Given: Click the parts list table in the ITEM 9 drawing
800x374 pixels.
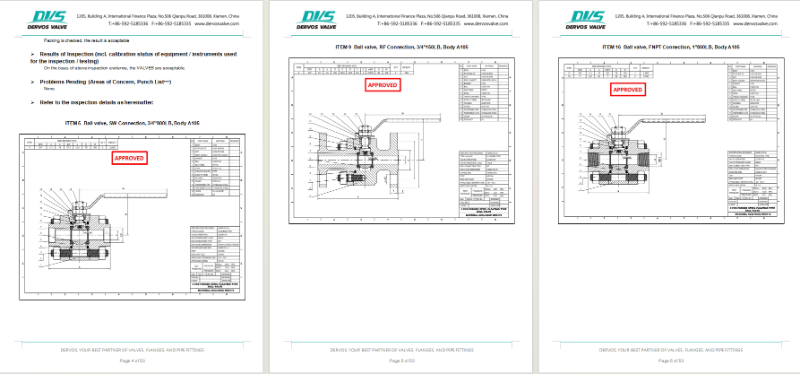Looking at the screenshot, I should pos(484,92).
